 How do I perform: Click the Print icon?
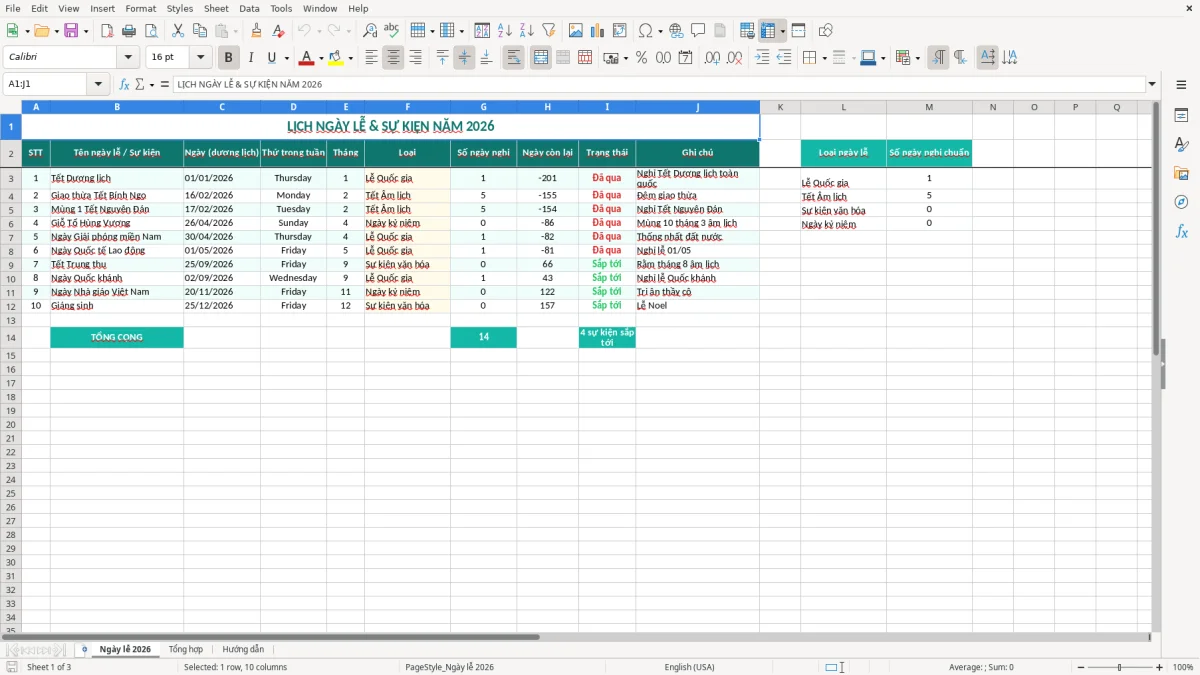coord(129,31)
